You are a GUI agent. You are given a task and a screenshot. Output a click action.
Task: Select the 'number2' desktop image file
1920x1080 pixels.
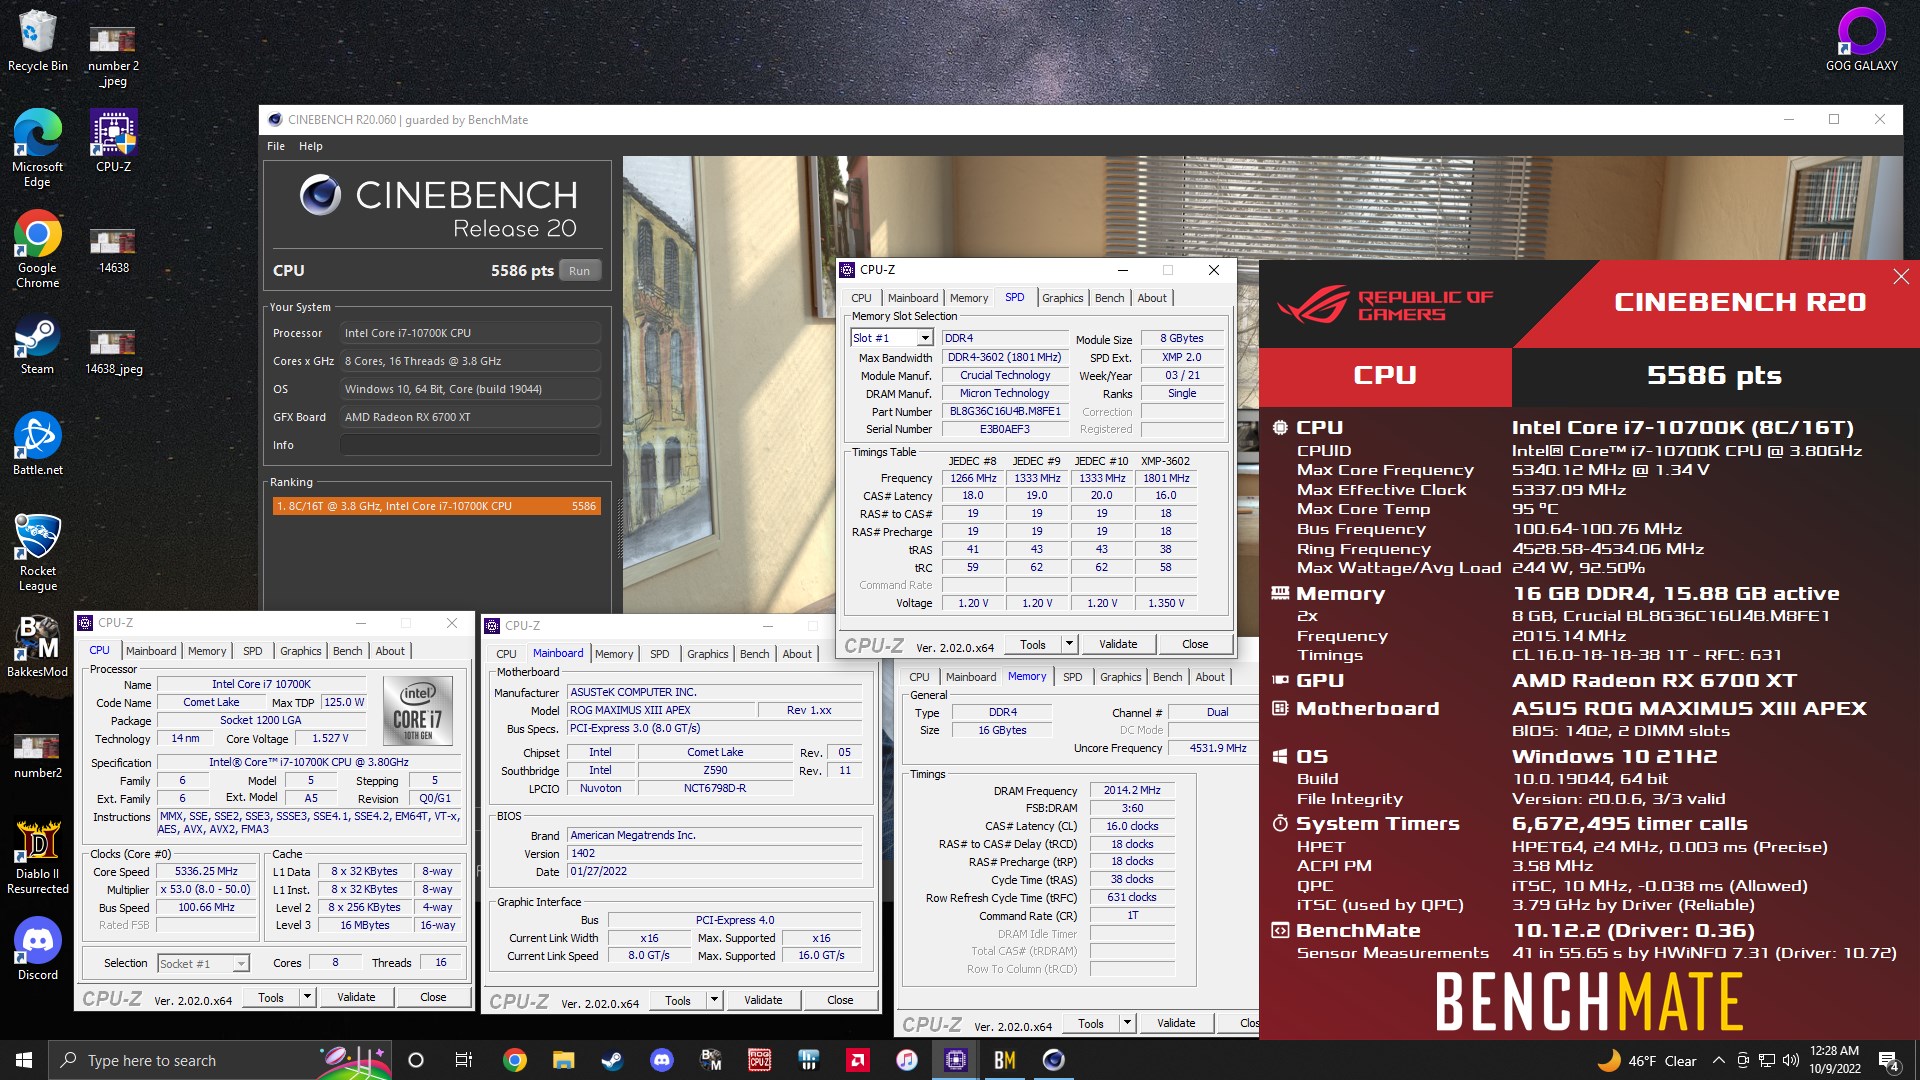point(37,756)
